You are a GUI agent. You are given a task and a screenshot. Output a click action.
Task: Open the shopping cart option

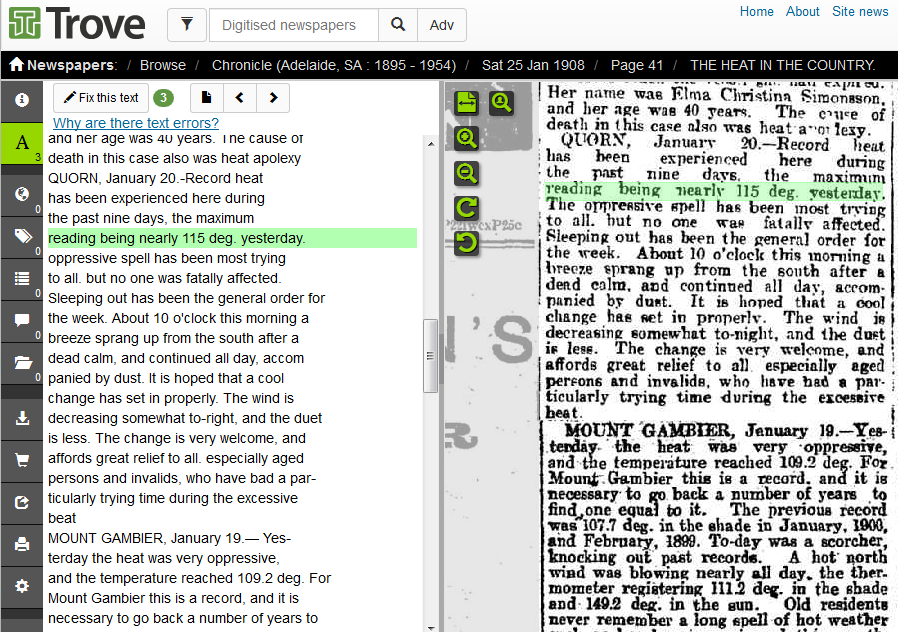(x=22, y=460)
